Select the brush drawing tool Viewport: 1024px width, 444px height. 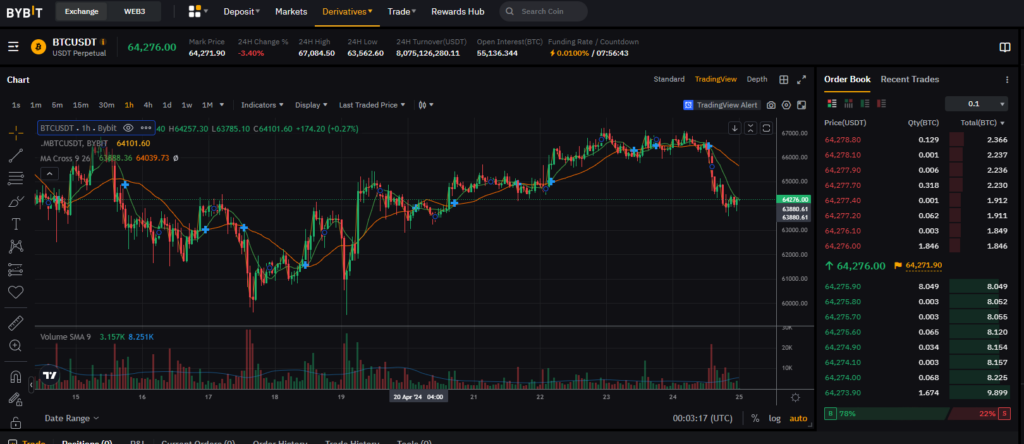click(16, 201)
